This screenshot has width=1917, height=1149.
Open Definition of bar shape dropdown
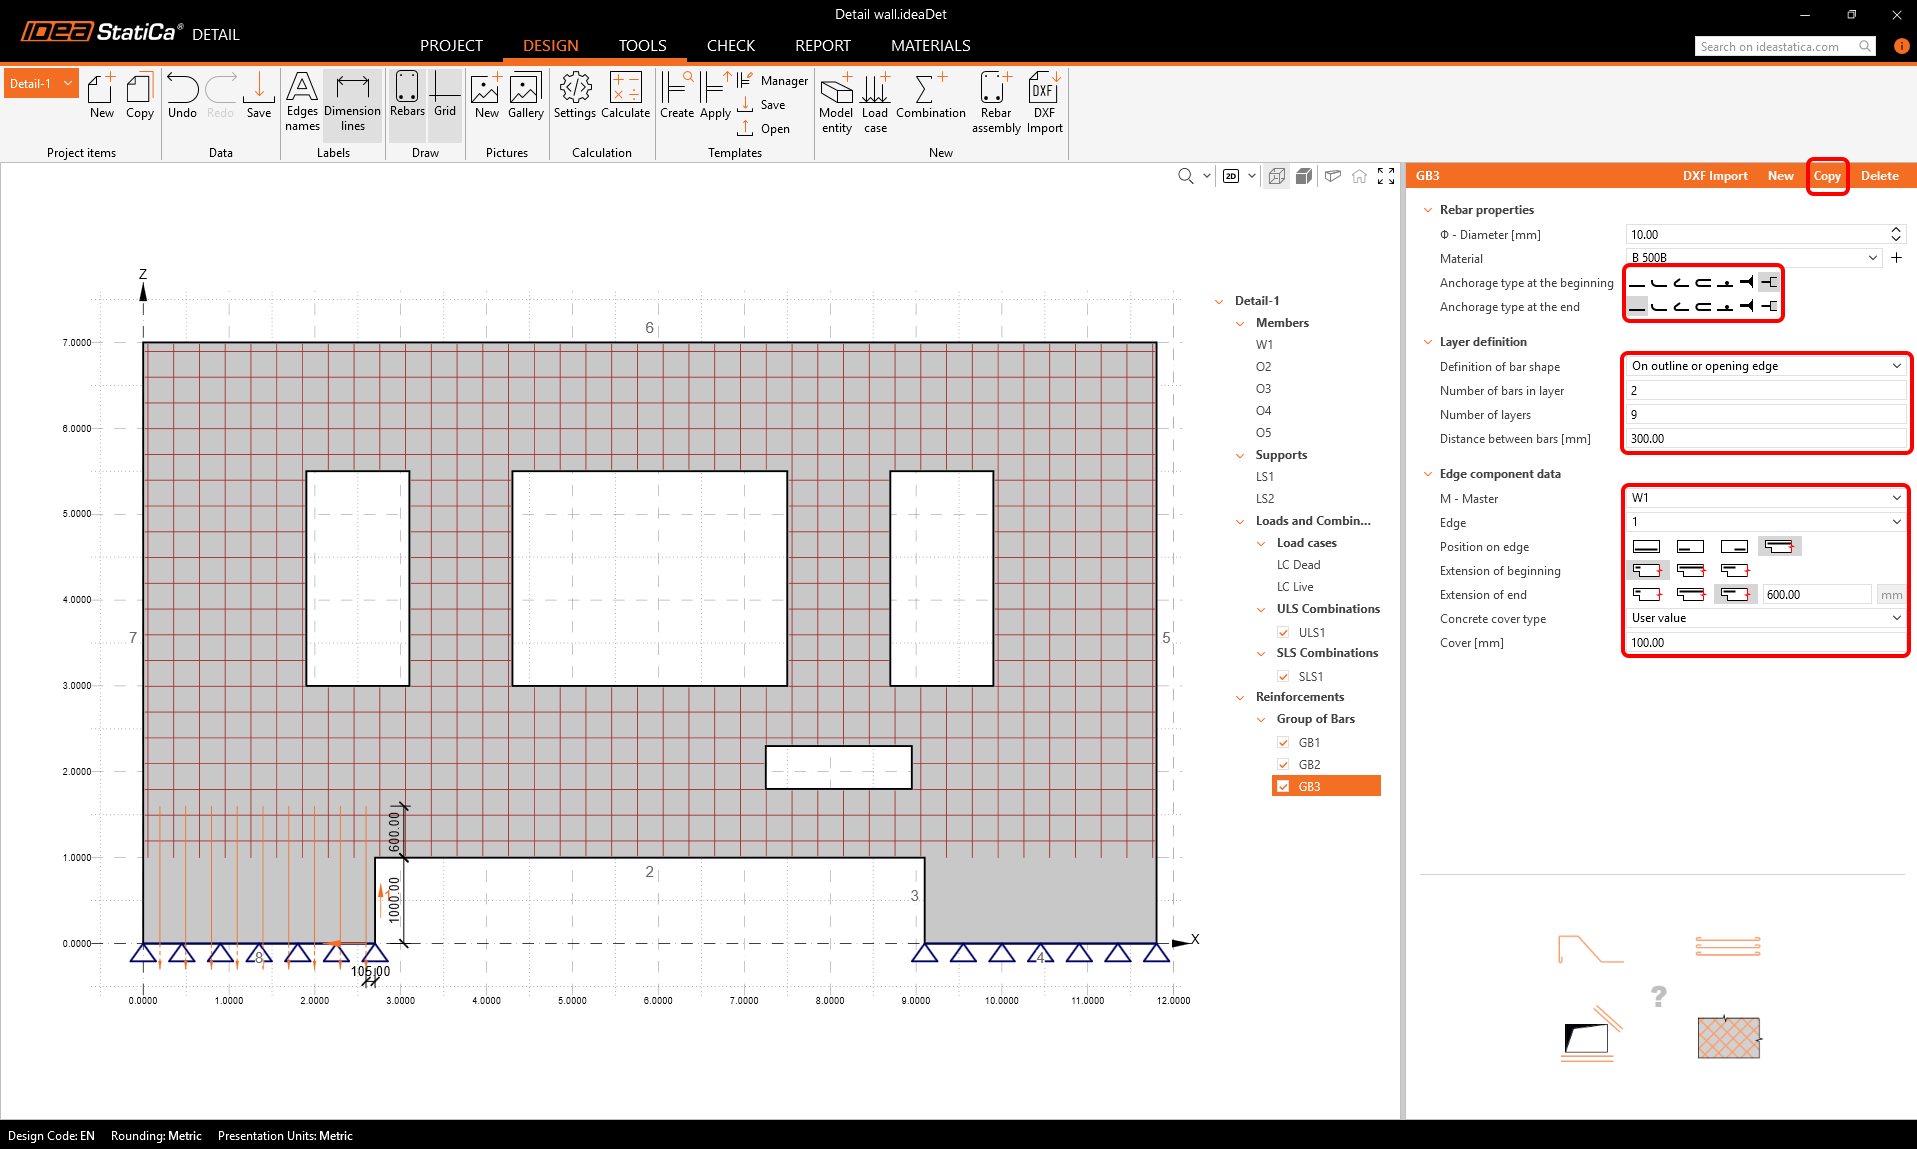(x=1765, y=366)
